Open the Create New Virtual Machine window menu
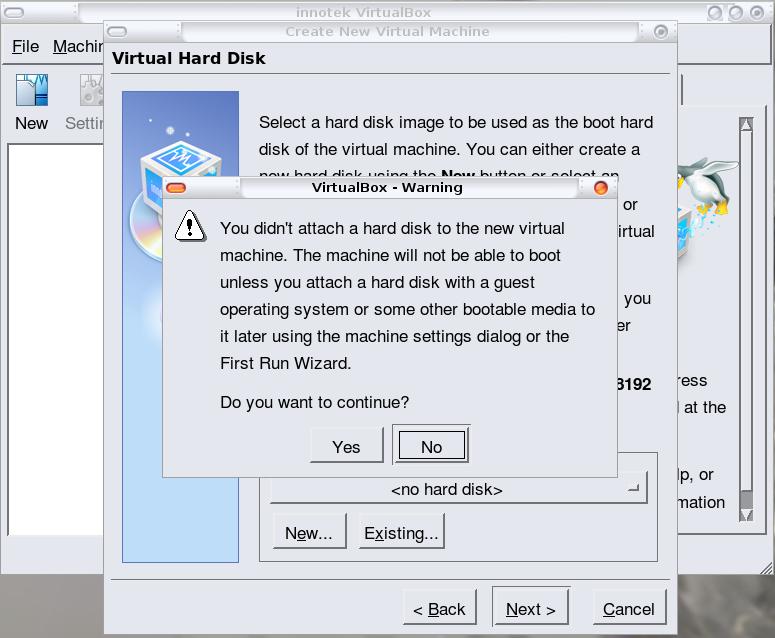This screenshot has width=775, height=638. [x=117, y=32]
